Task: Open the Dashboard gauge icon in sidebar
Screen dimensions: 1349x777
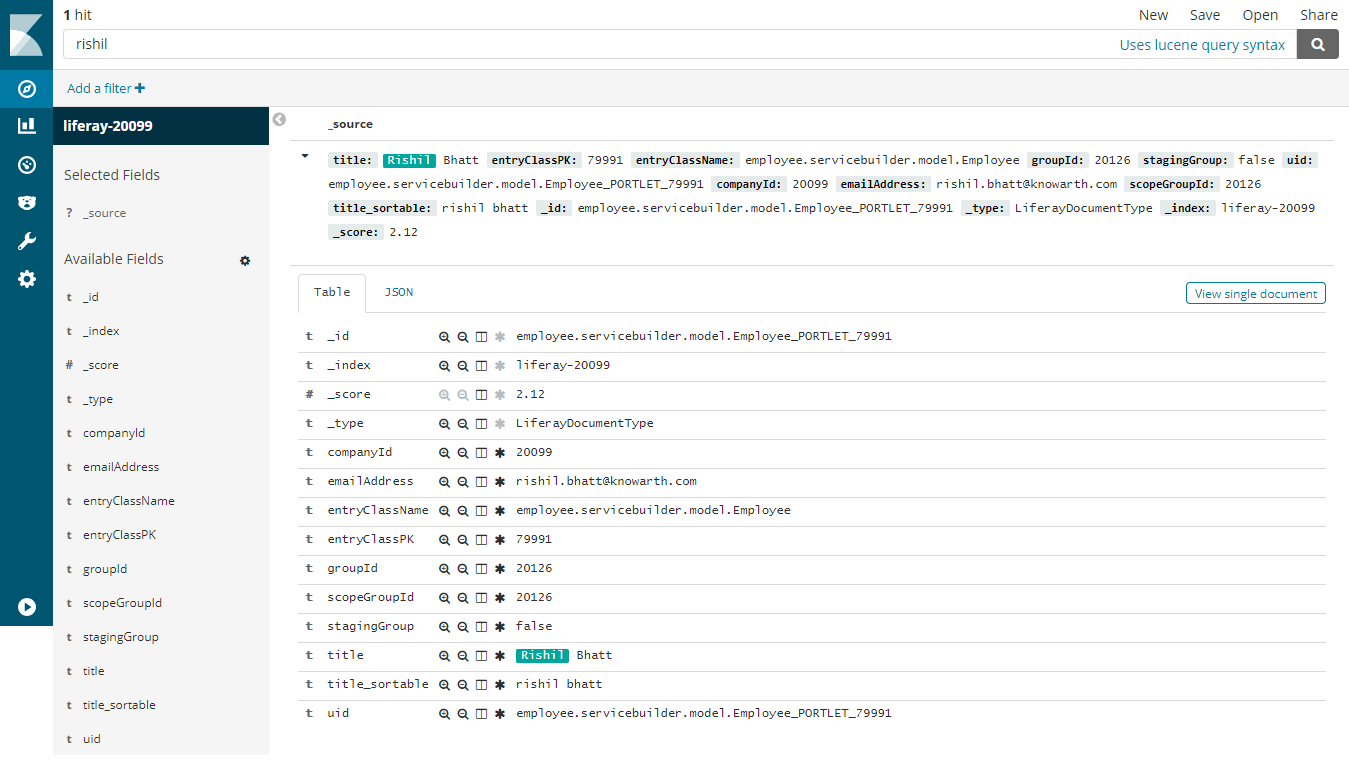Action: click(x=27, y=165)
